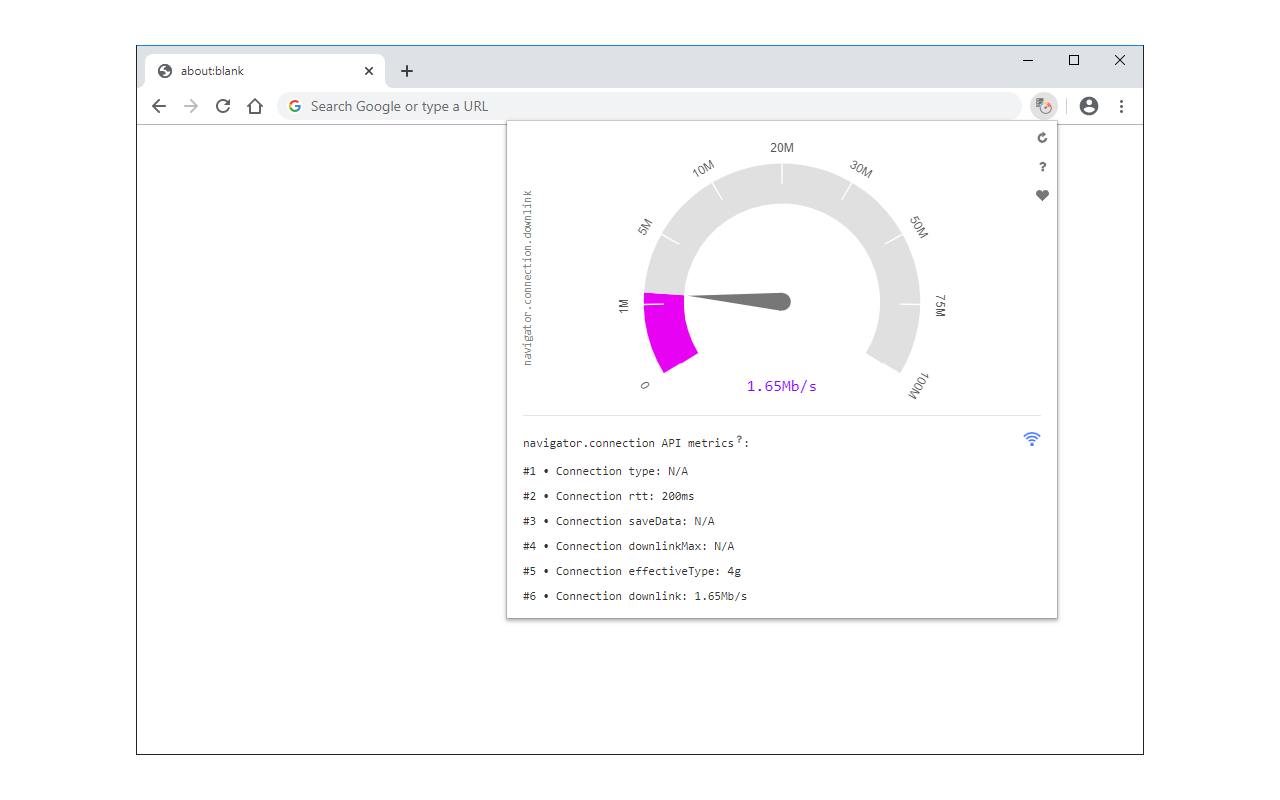Open the network speed extension icon
Viewport: 1280px width, 800px height.
point(1044,106)
